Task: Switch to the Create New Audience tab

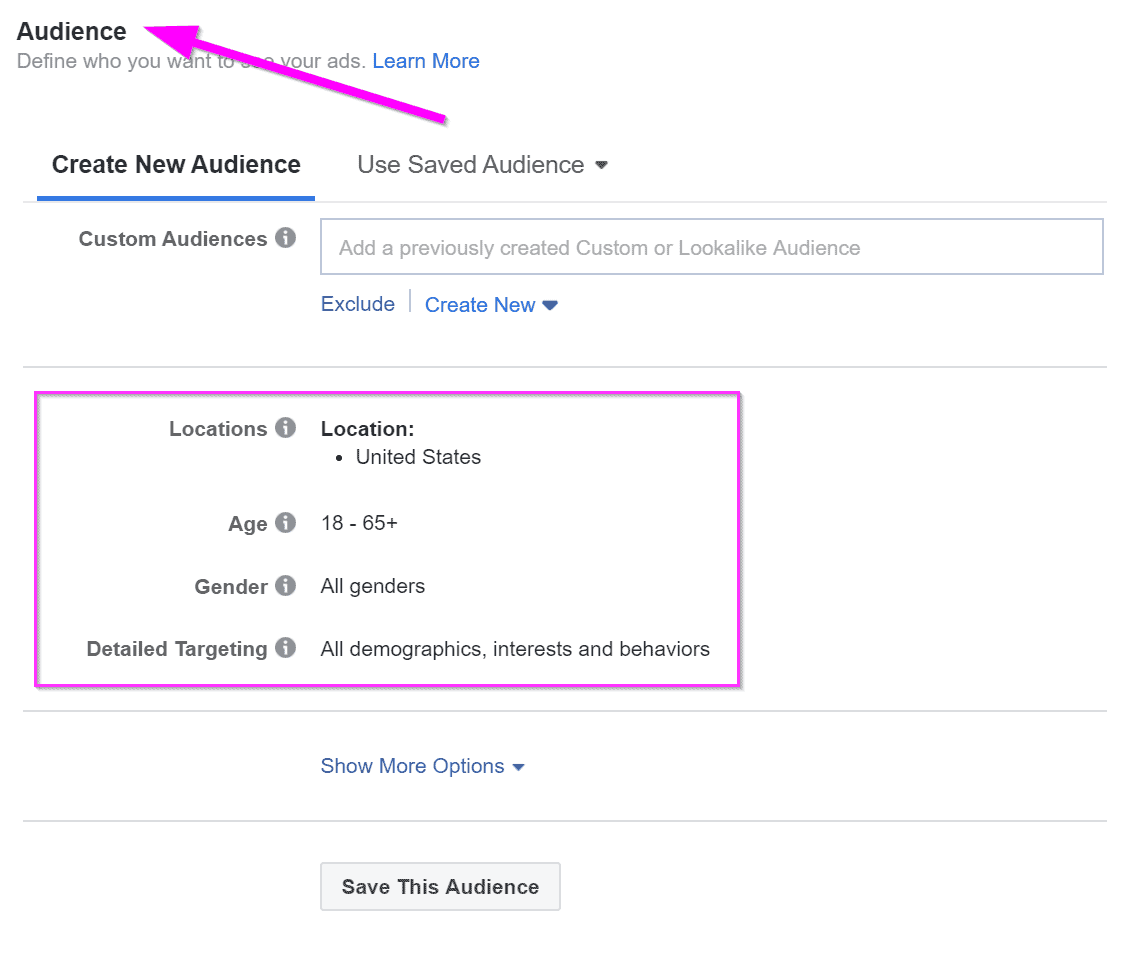Action: tap(175, 164)
